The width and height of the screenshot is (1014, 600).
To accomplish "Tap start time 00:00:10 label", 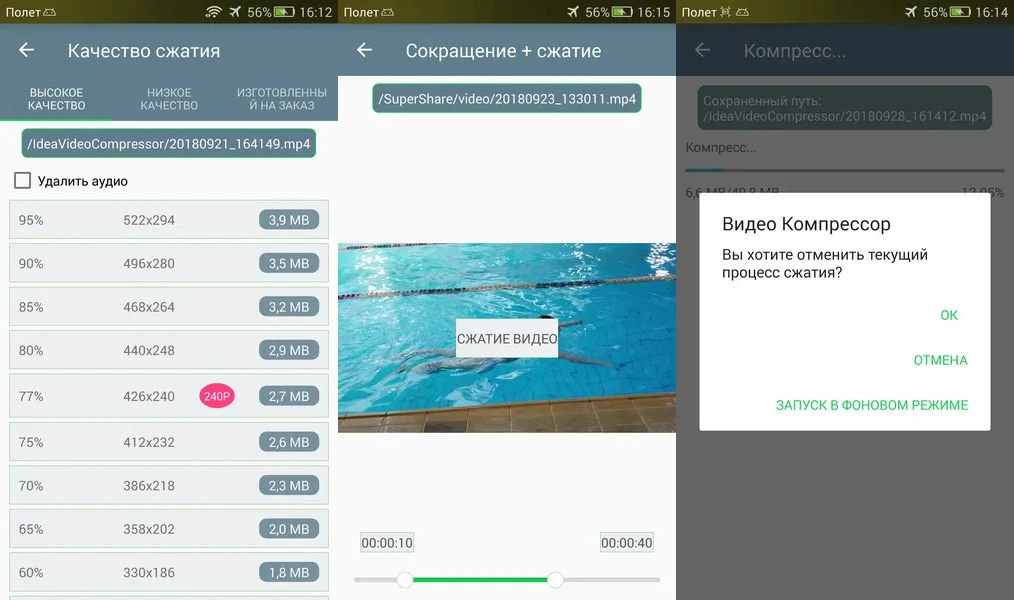I will [387, 542].
